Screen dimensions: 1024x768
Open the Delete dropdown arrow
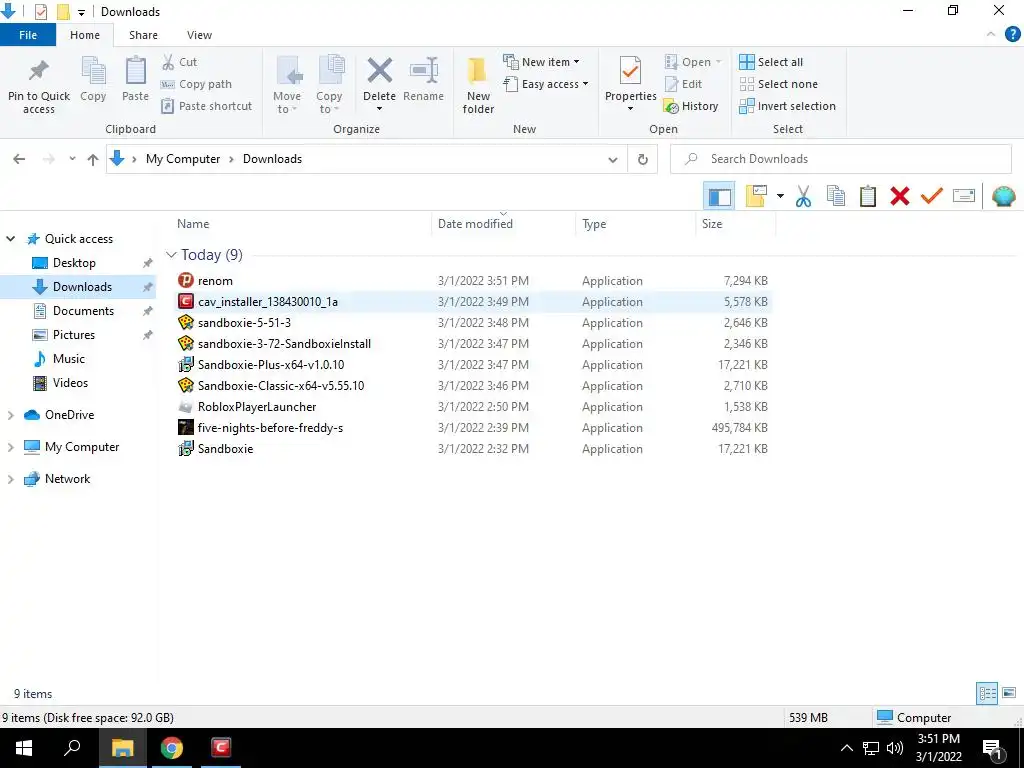pyautogui.click(x=379, y=108)
